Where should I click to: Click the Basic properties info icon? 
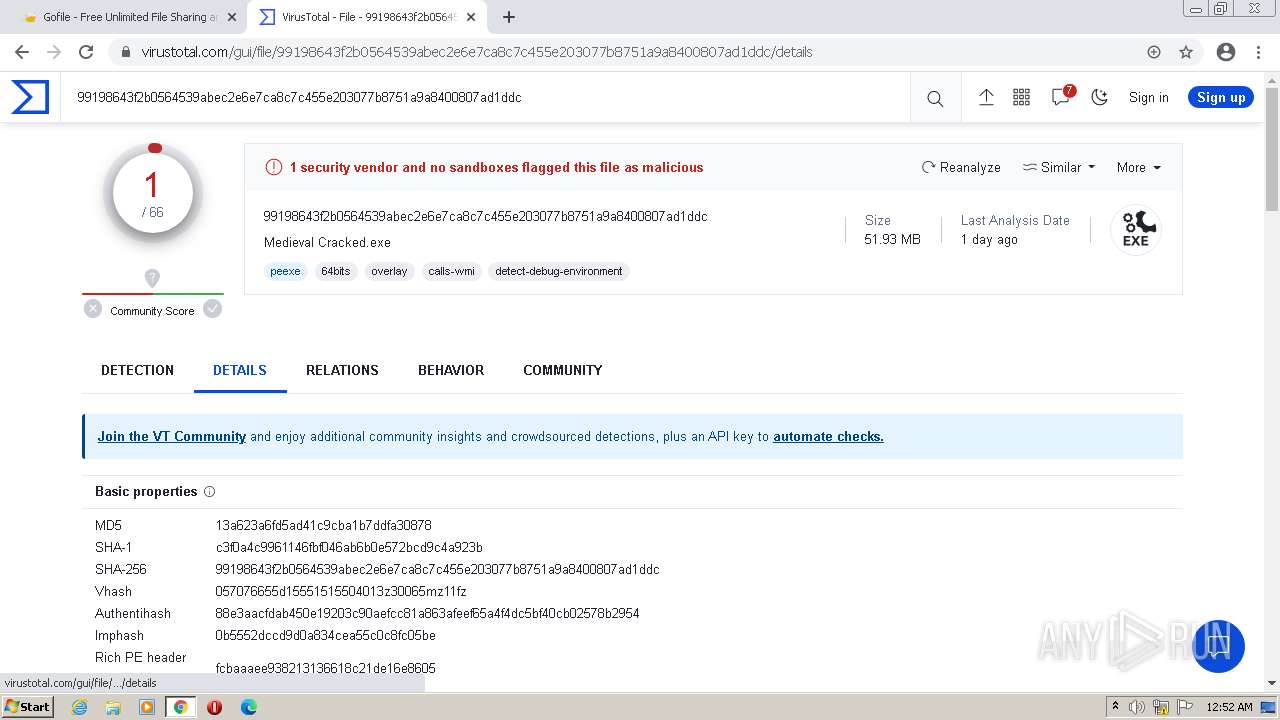coord(209,491)
